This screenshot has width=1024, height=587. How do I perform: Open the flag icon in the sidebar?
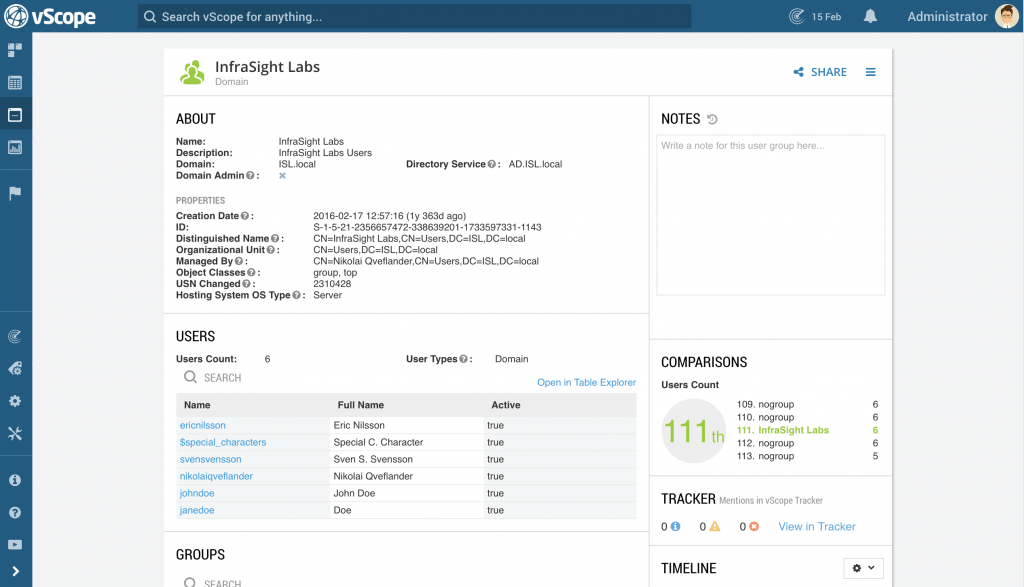pos(15,193)
